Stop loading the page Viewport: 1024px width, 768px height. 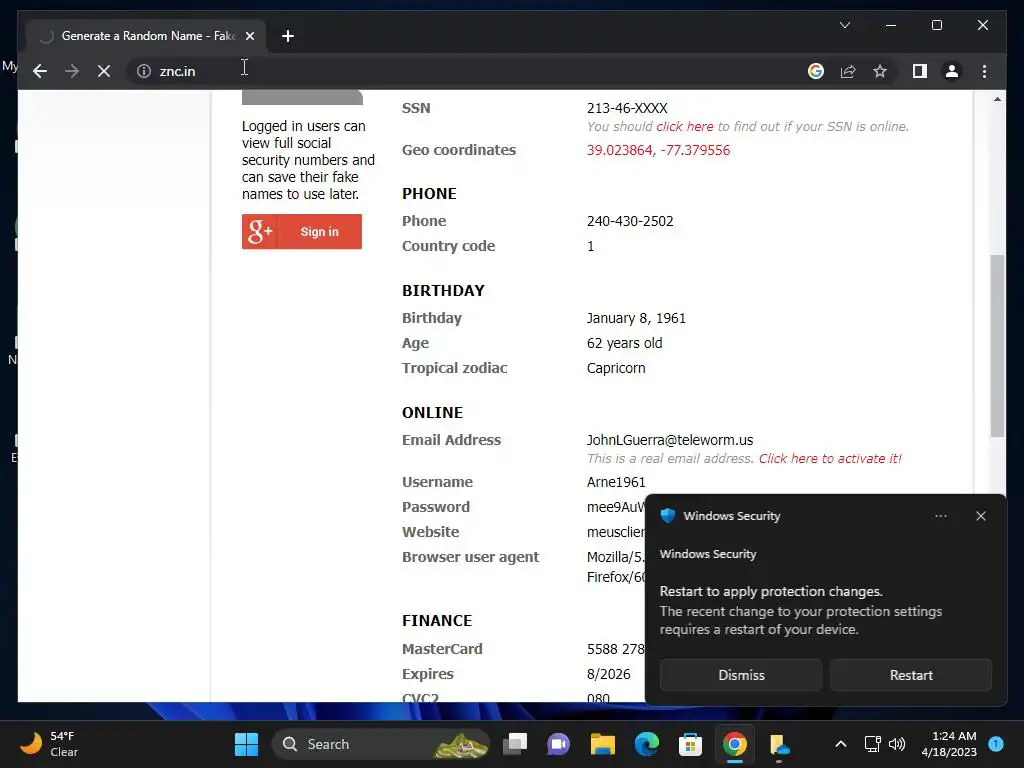click(x=104, y=71)
